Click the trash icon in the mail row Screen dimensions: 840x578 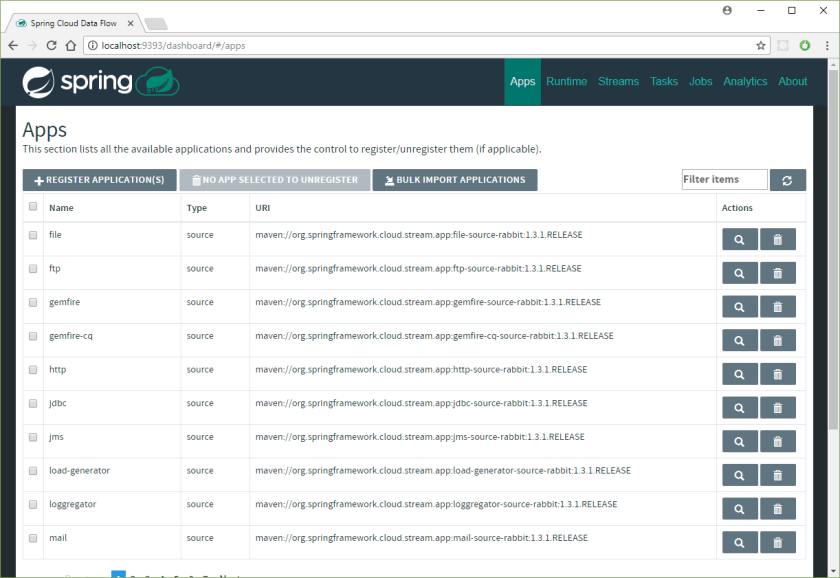click(777, 543)
